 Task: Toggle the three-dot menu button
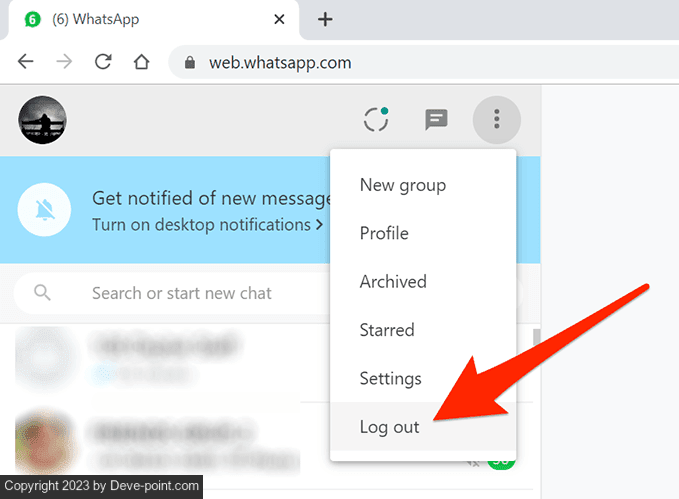coord(497,120)
